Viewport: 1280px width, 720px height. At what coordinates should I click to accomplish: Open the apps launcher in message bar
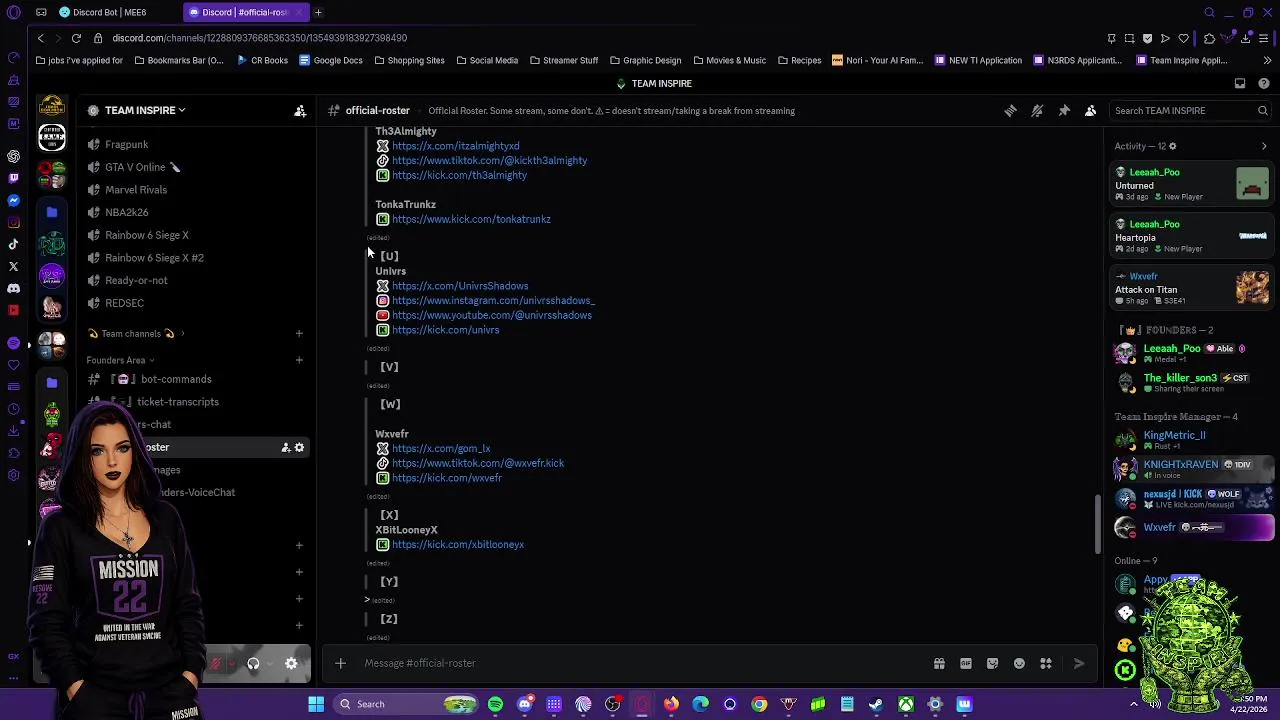coord(1046,663)
